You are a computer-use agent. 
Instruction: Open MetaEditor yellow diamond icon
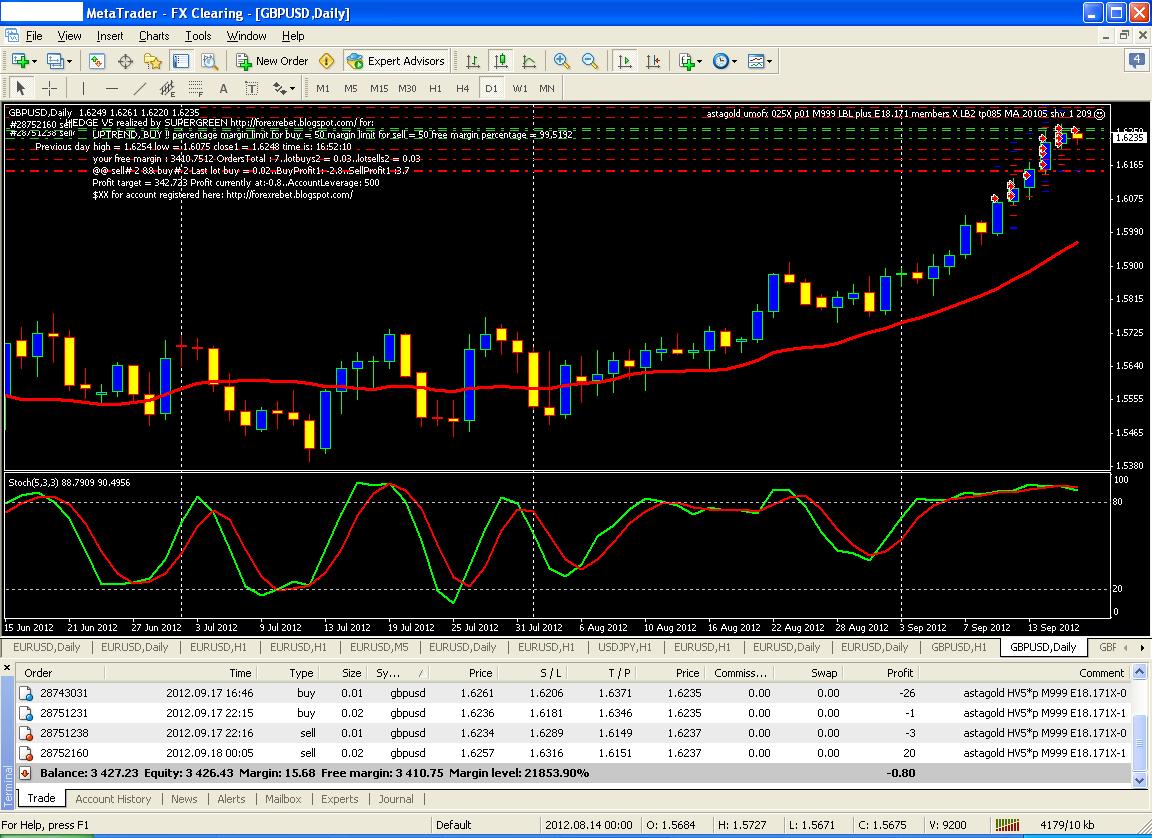[x=327, y=61]
